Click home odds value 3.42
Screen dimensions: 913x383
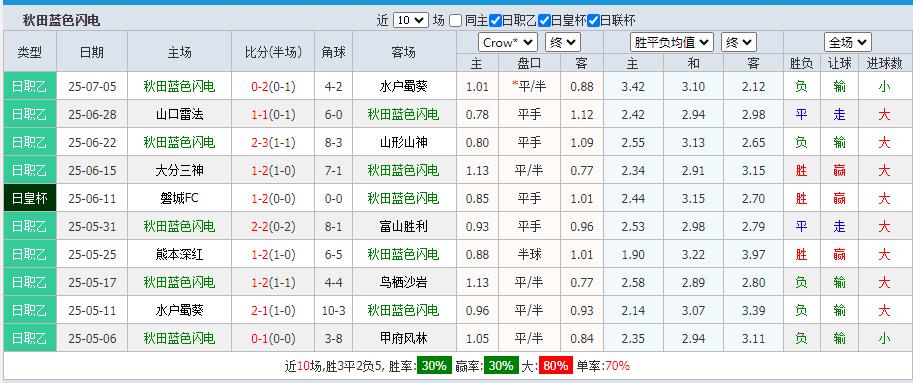[633, 87]
